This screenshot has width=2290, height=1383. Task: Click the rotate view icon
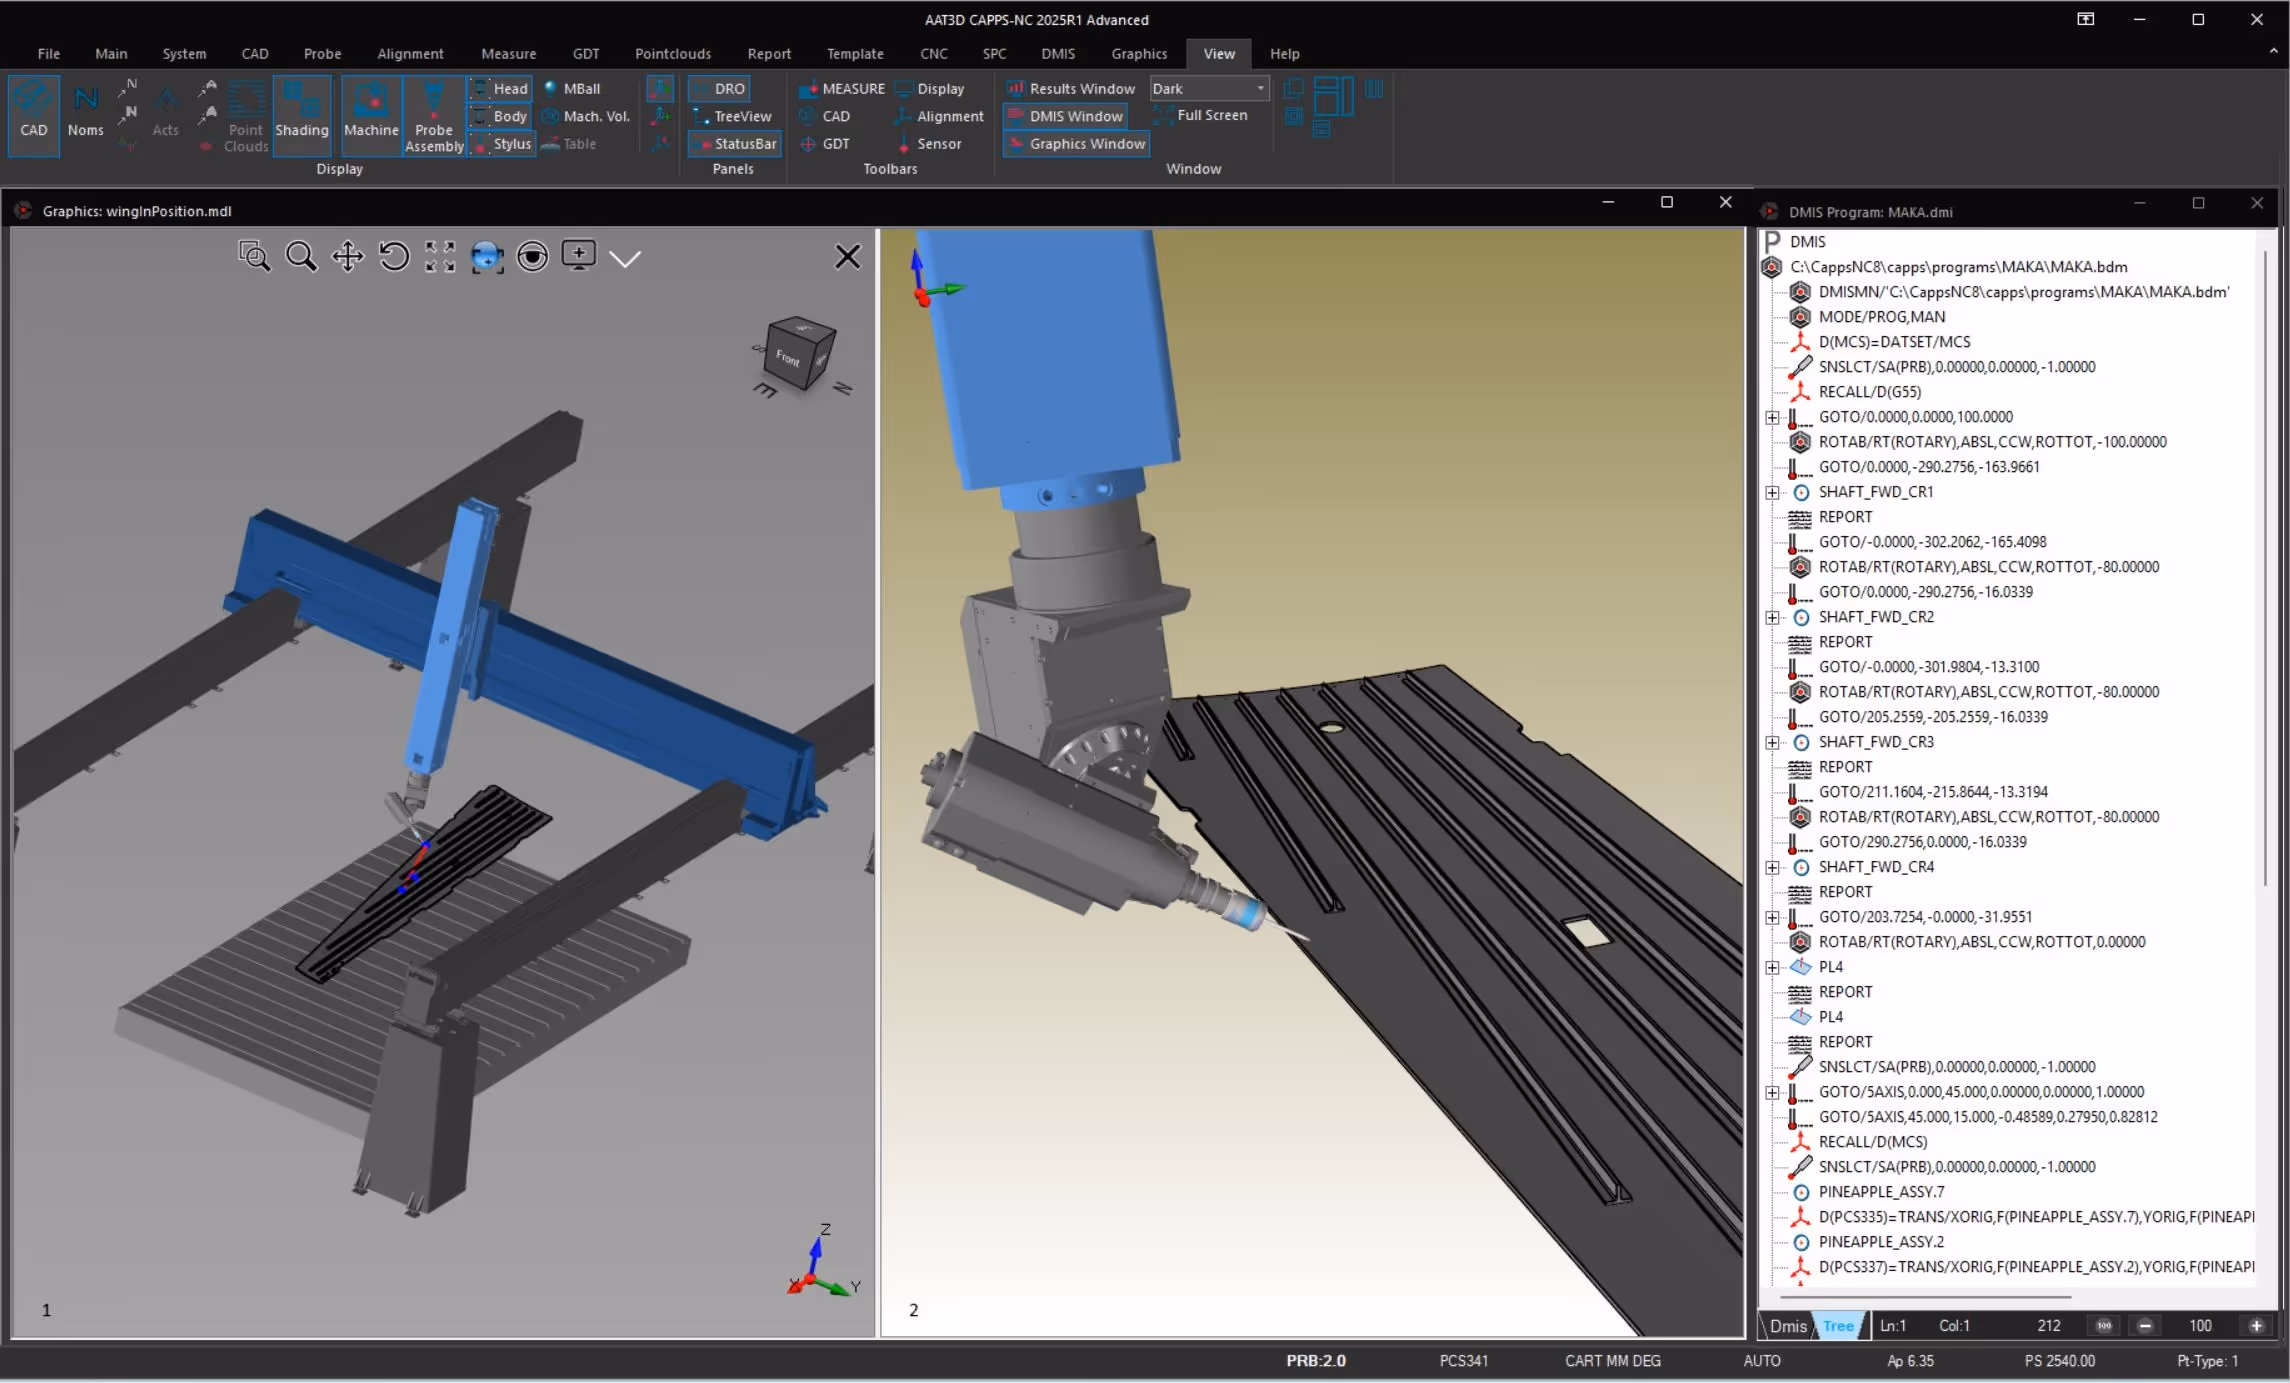pyautogui.click(x=394, y=257)
